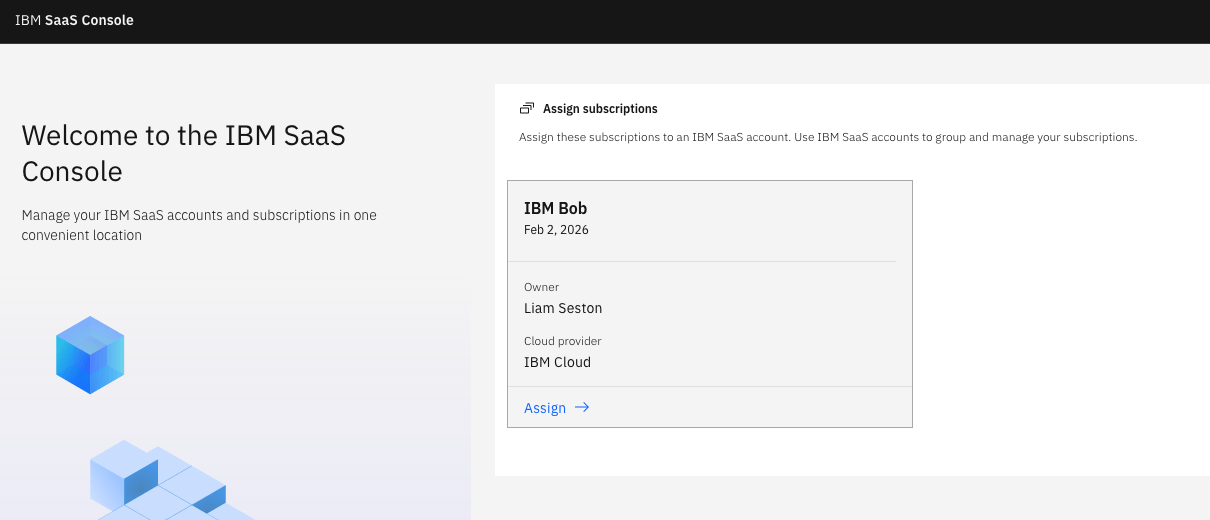Select the owner name Liam Seston
The width and height of the screenshot is (1210, 520).
(563, 308)
